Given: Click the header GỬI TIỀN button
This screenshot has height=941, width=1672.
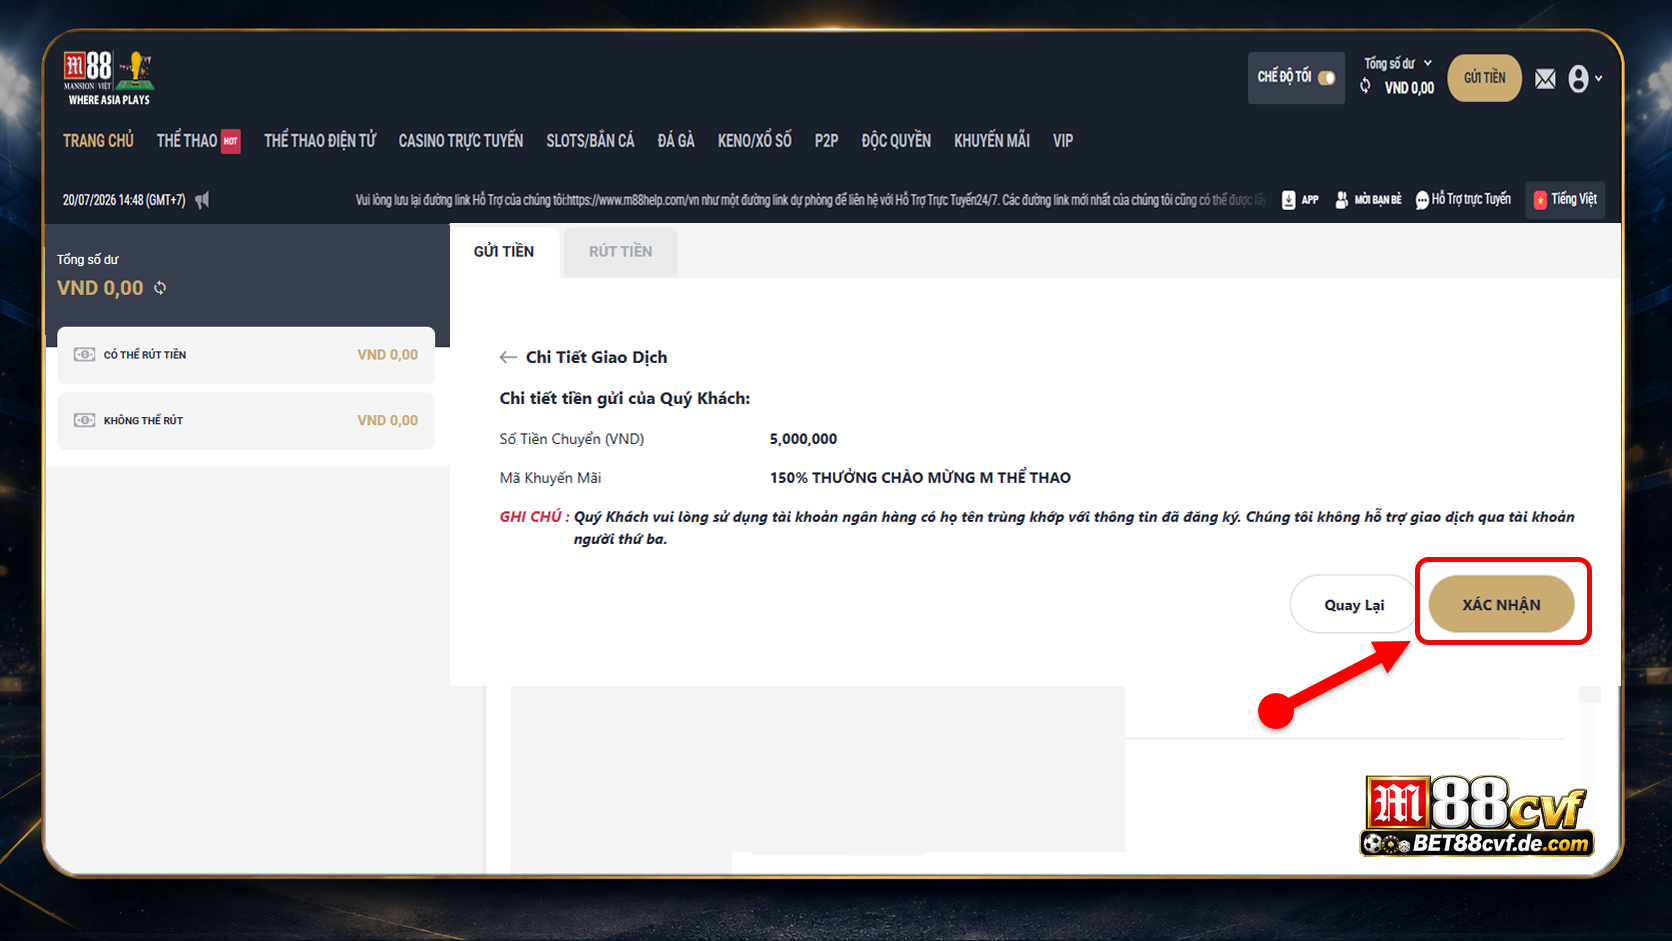Looking at the screenshot, I should coord(1484,78).
